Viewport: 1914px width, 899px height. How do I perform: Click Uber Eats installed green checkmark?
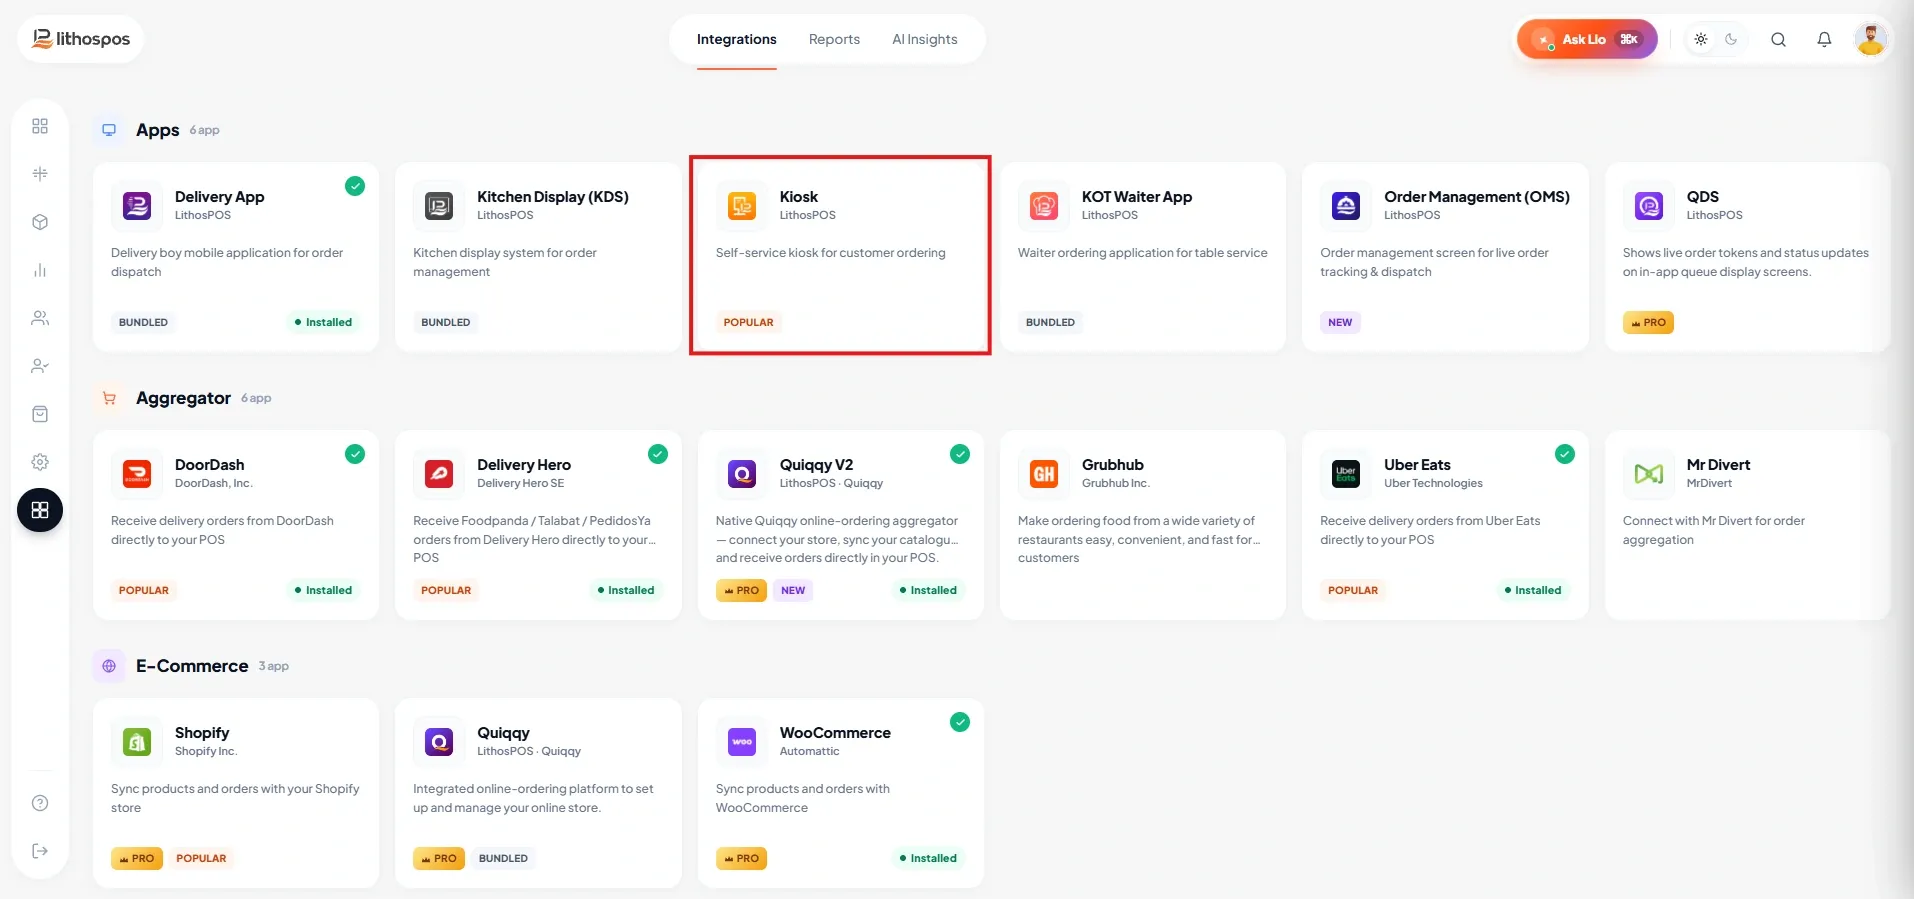pos(1565,454)
